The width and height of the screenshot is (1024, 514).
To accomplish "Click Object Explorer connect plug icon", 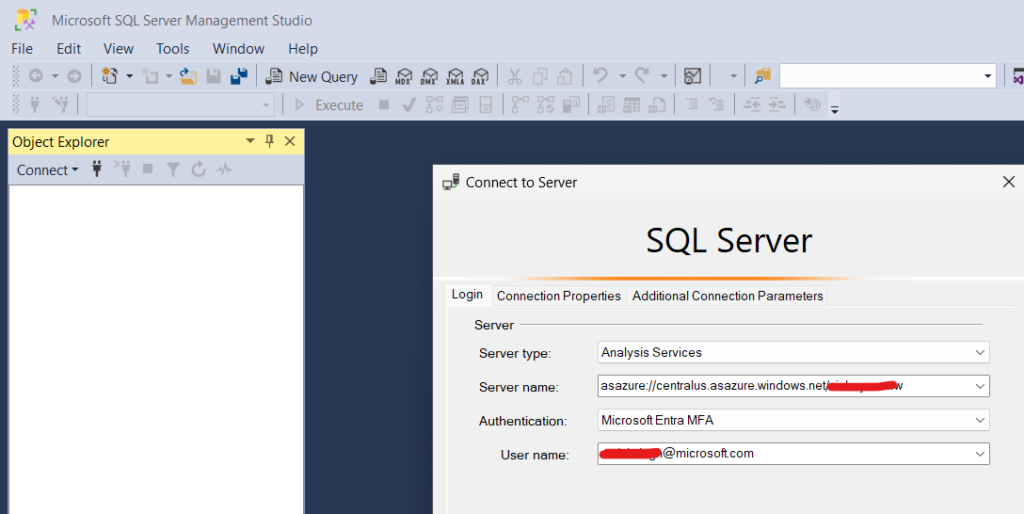I will pyautogui.click(x=97, y=169).
